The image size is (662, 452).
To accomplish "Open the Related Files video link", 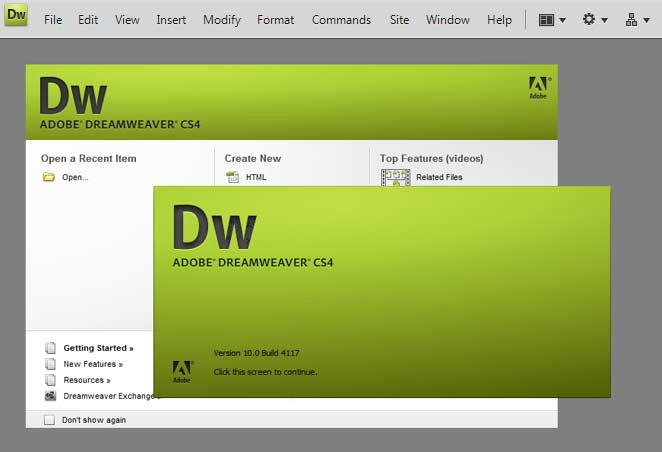I will (439, 177).
